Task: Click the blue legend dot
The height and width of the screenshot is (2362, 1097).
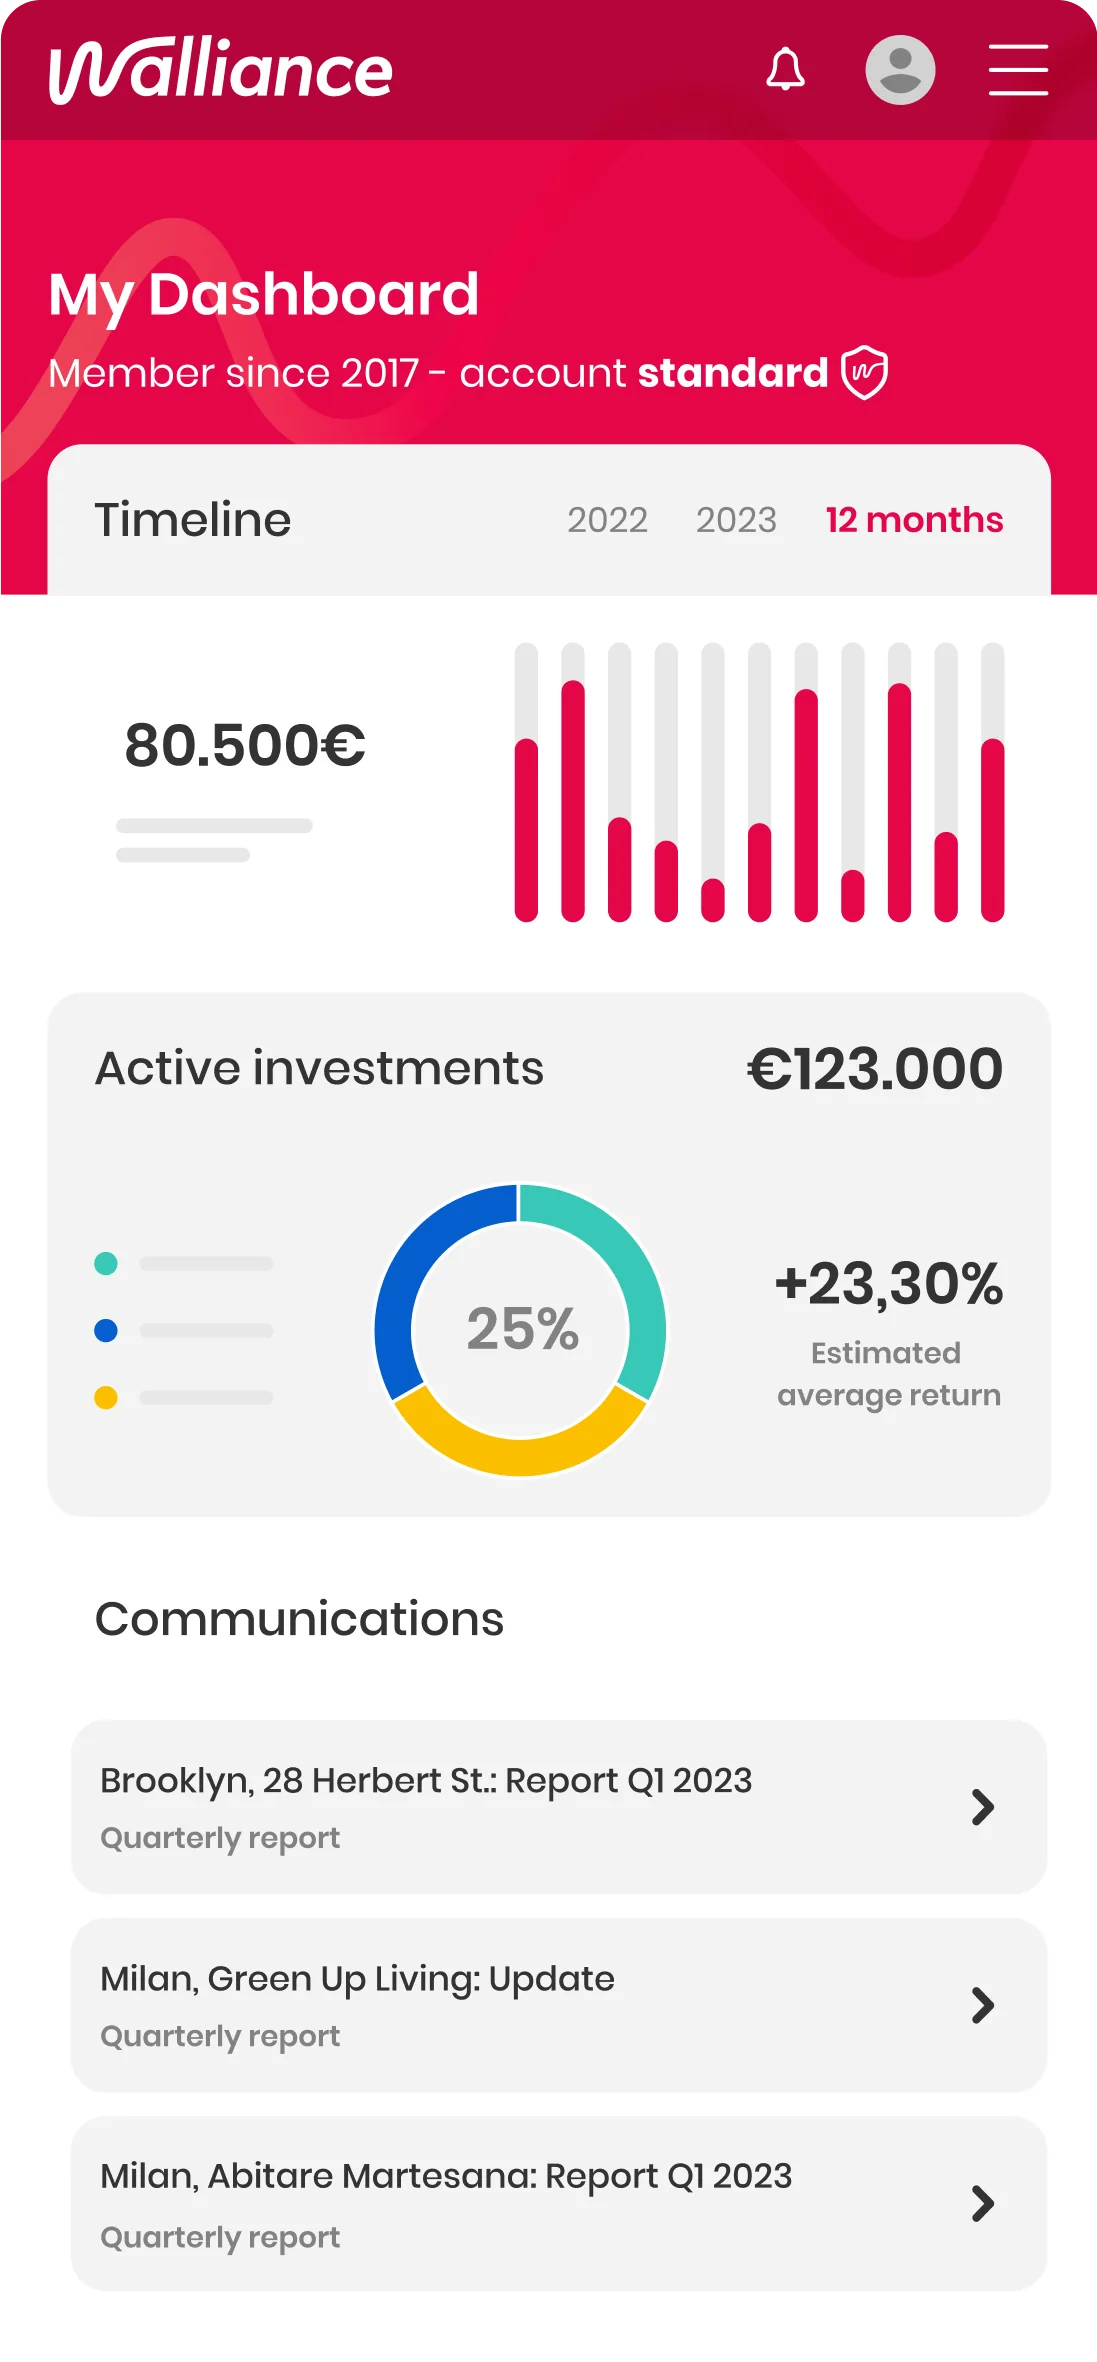Action: 106,1331
